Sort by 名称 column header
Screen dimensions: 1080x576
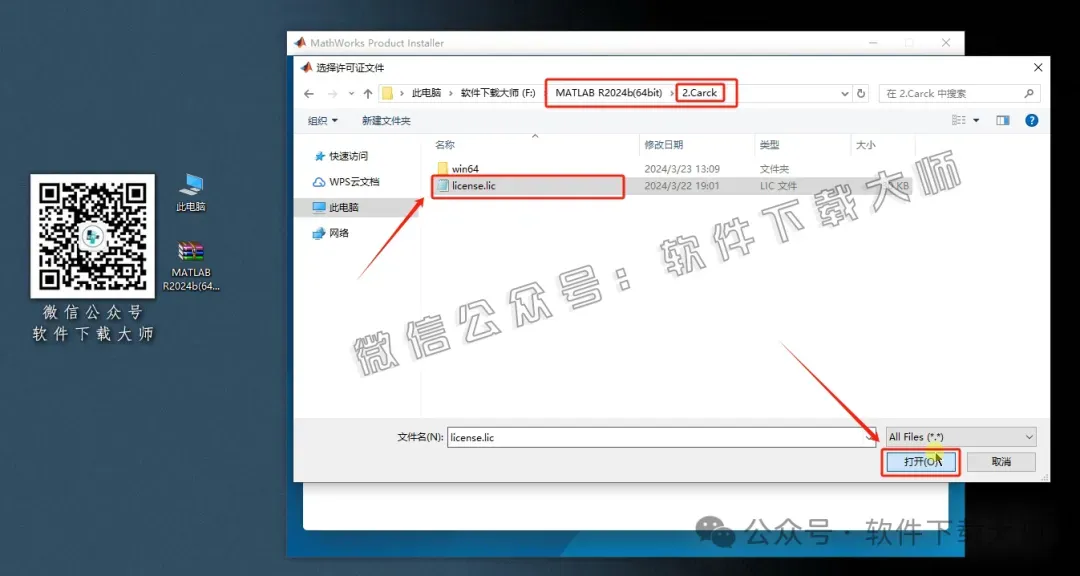pos(445,145)
